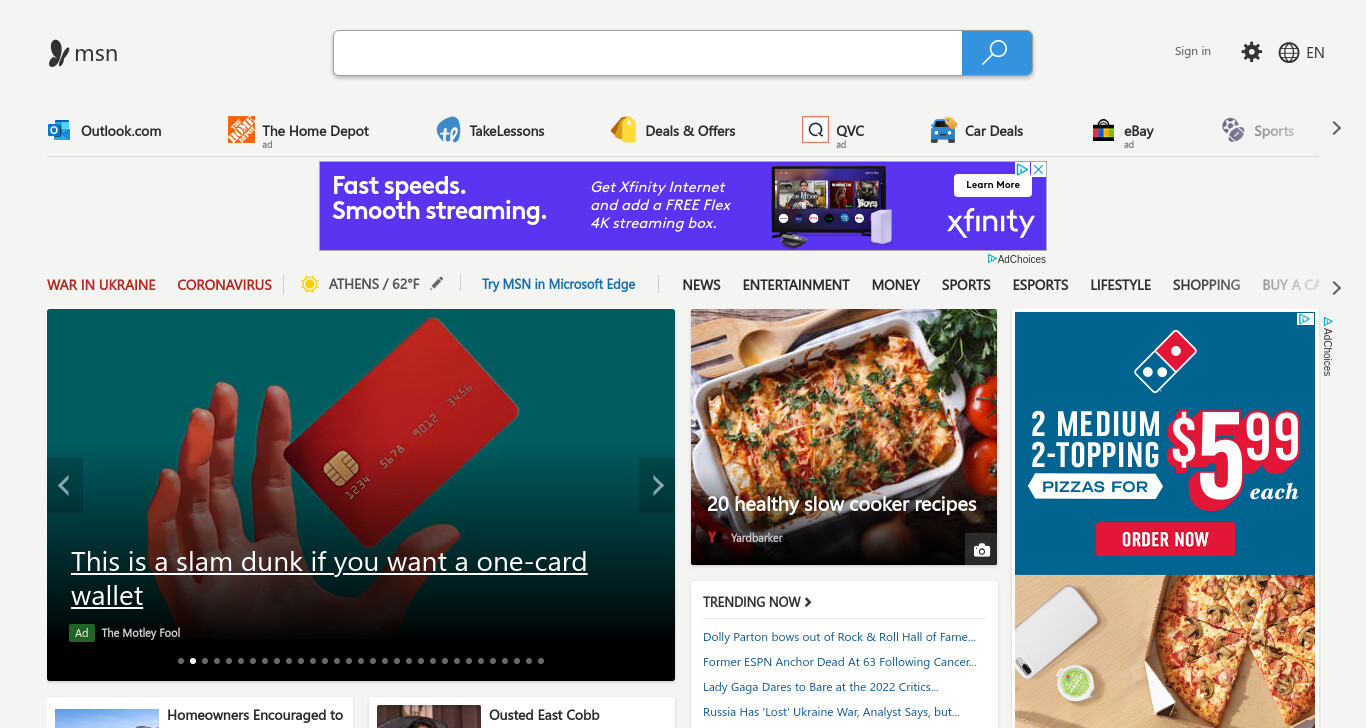Click the Ousted East Cobb thumbnail

[x=429, y=716]
